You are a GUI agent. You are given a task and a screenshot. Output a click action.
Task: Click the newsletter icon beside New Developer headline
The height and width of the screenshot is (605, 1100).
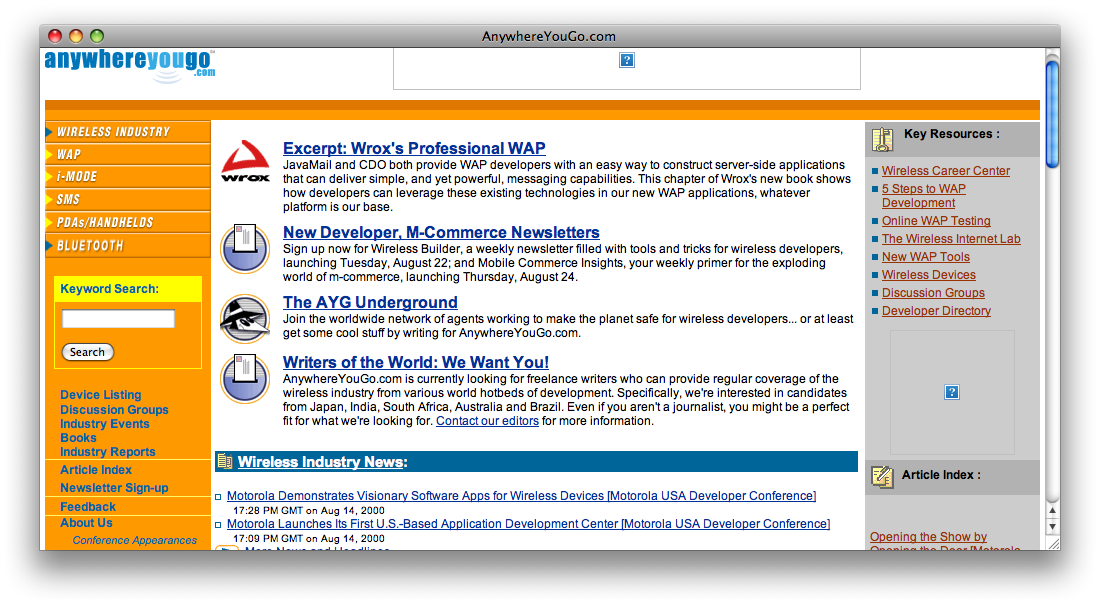tap(245, 248)
